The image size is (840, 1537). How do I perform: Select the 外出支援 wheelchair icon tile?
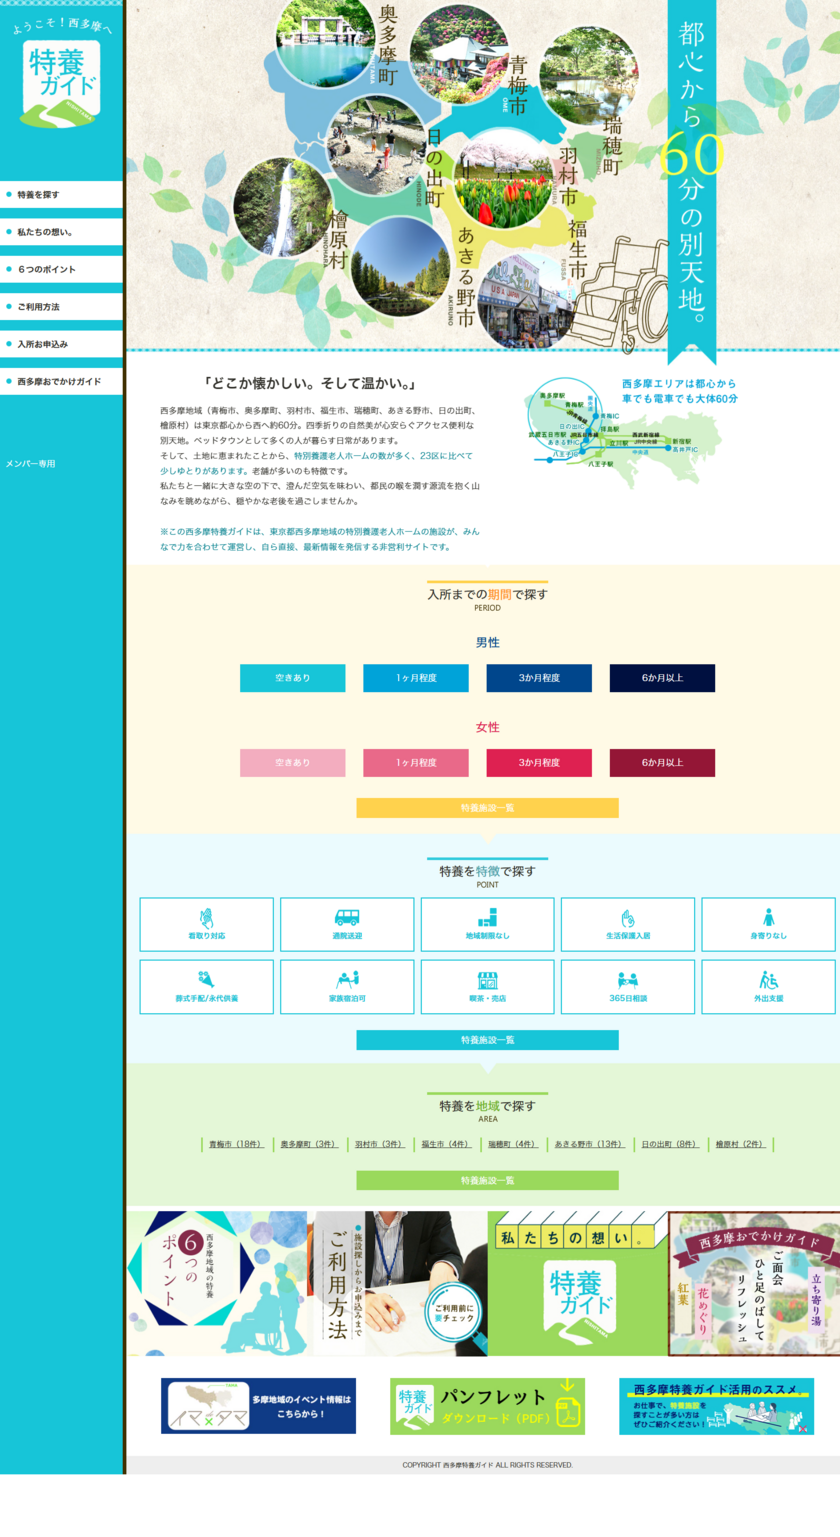768,987
